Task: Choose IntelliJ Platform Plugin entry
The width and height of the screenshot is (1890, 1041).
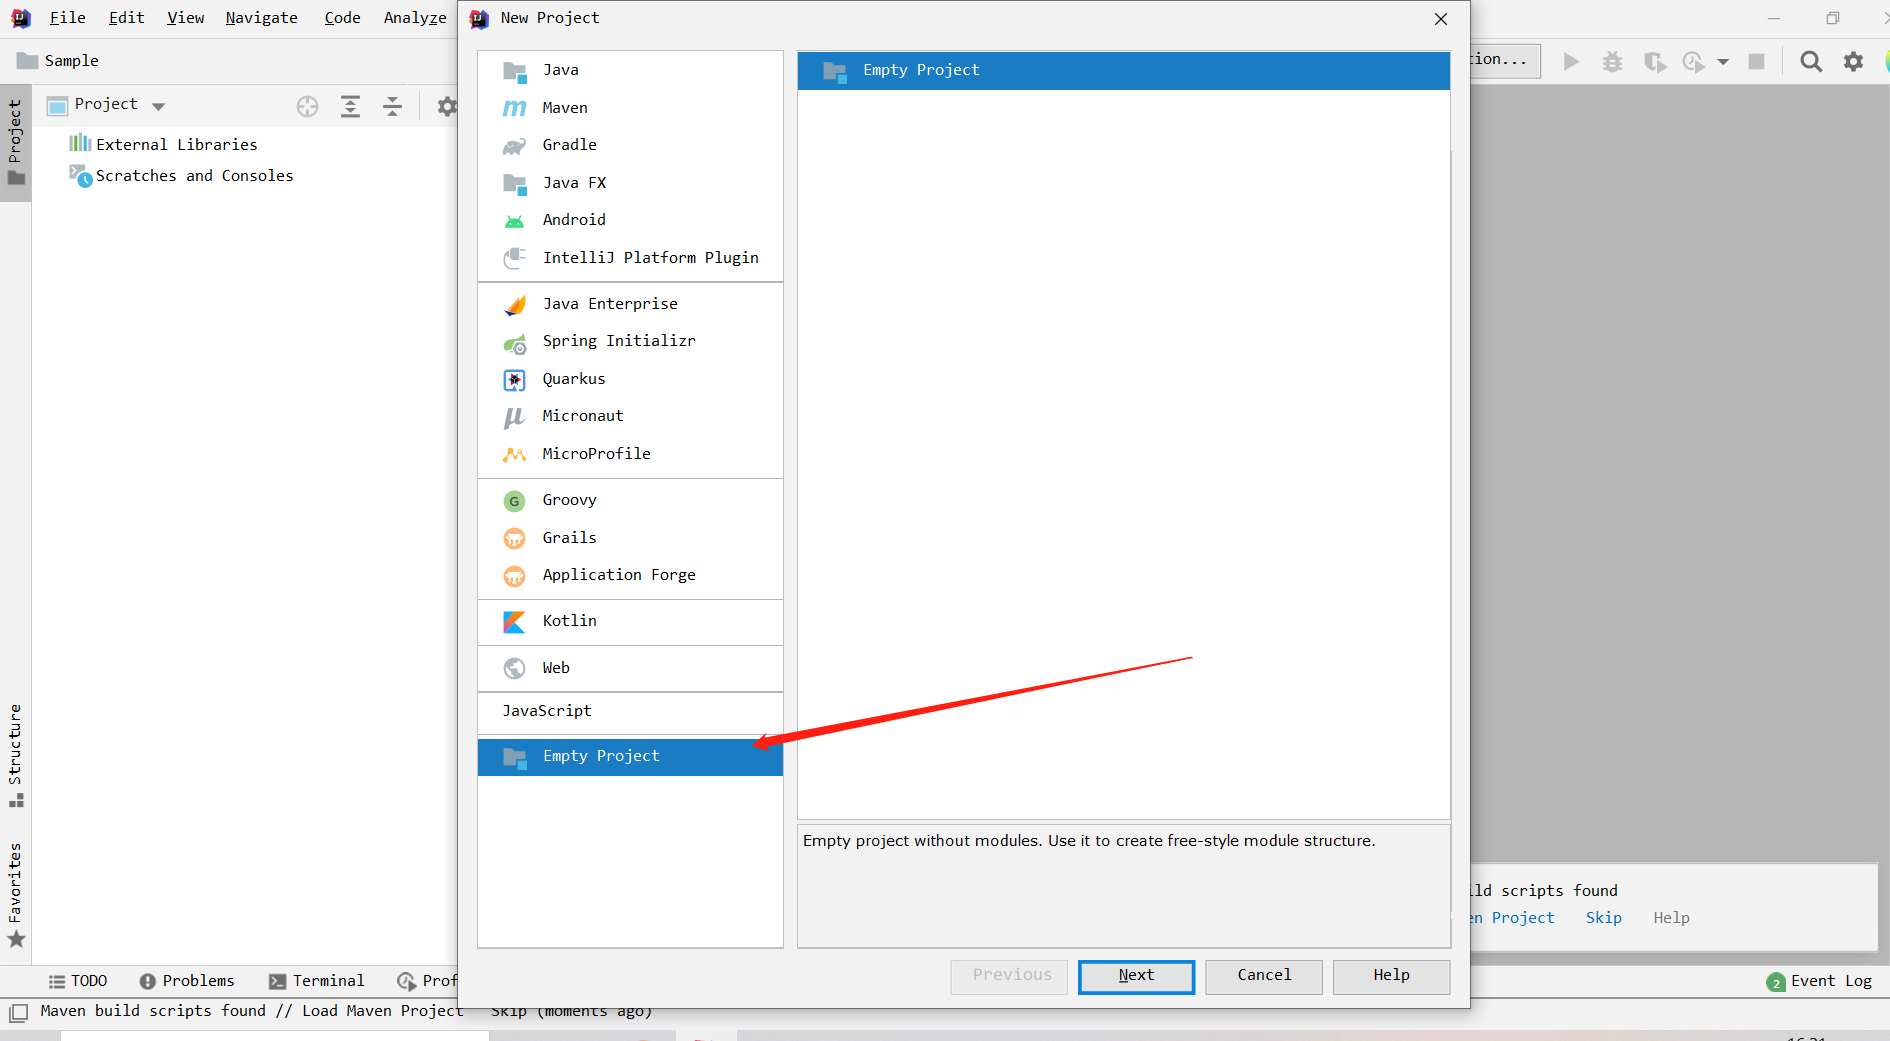Action: [x=630, y=258]
